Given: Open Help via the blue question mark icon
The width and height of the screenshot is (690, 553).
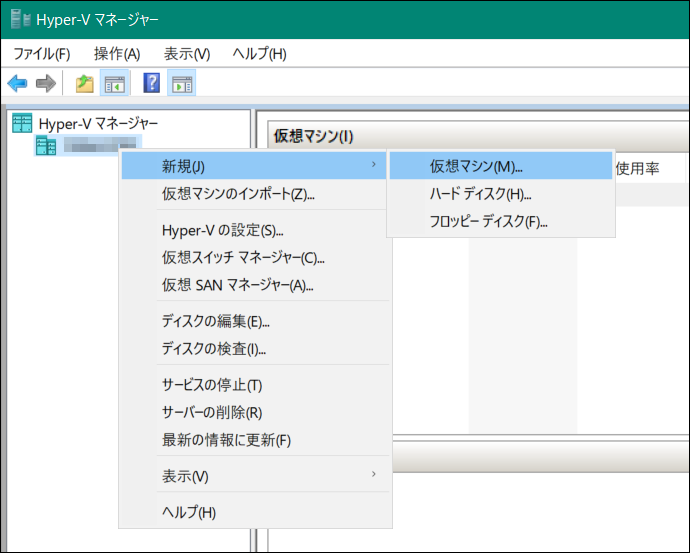Looking at the screenshot, I should (x=151, y=83).
